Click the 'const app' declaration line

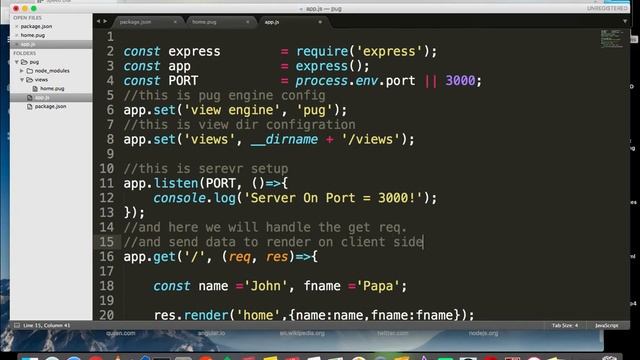point(246,66)
